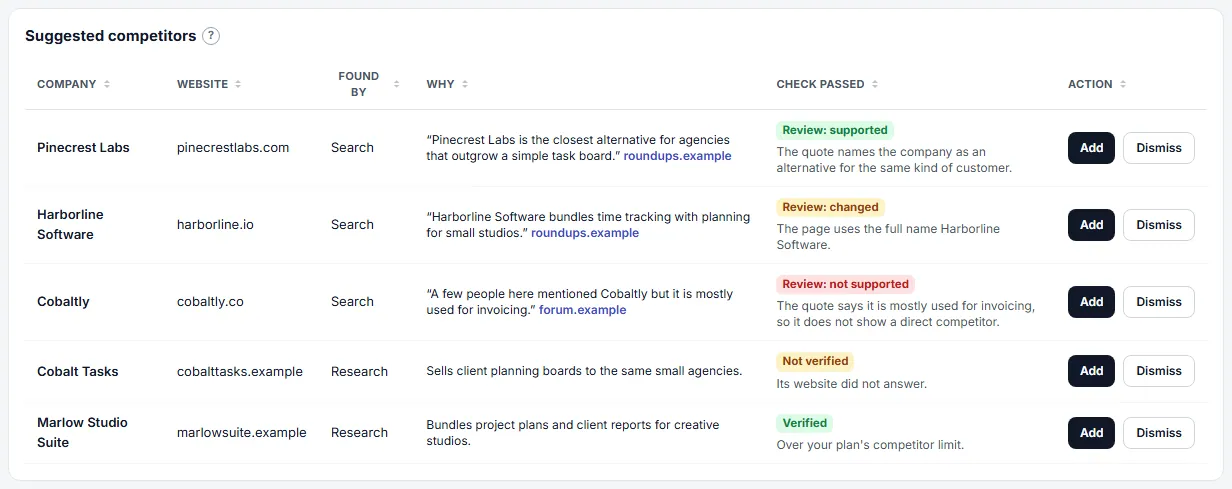Image resolution: width=1232 pixels, height=489 pixels.
Task: Add Harborline Software as a competitor
Action: [1091, 225]
